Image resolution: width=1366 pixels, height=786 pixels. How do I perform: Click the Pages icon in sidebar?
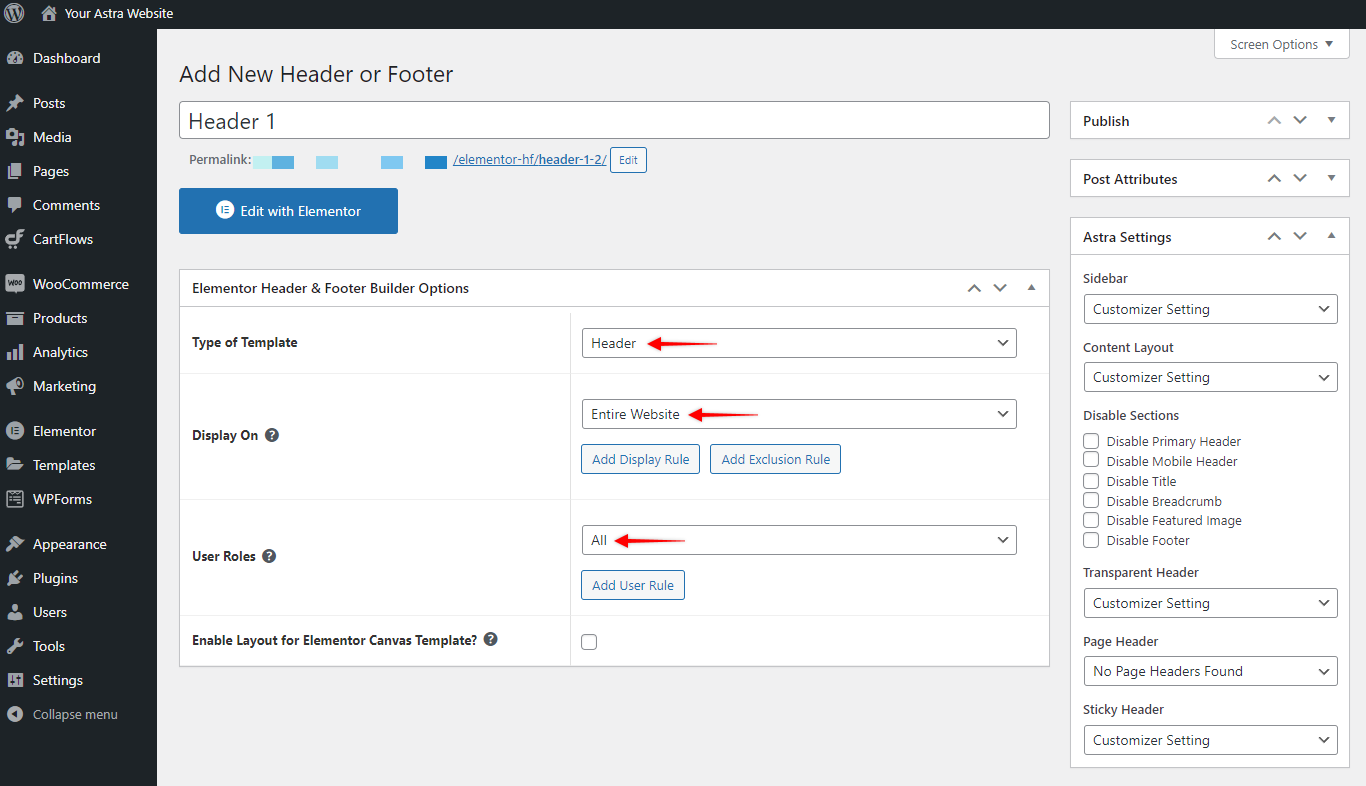click(15, 171)
